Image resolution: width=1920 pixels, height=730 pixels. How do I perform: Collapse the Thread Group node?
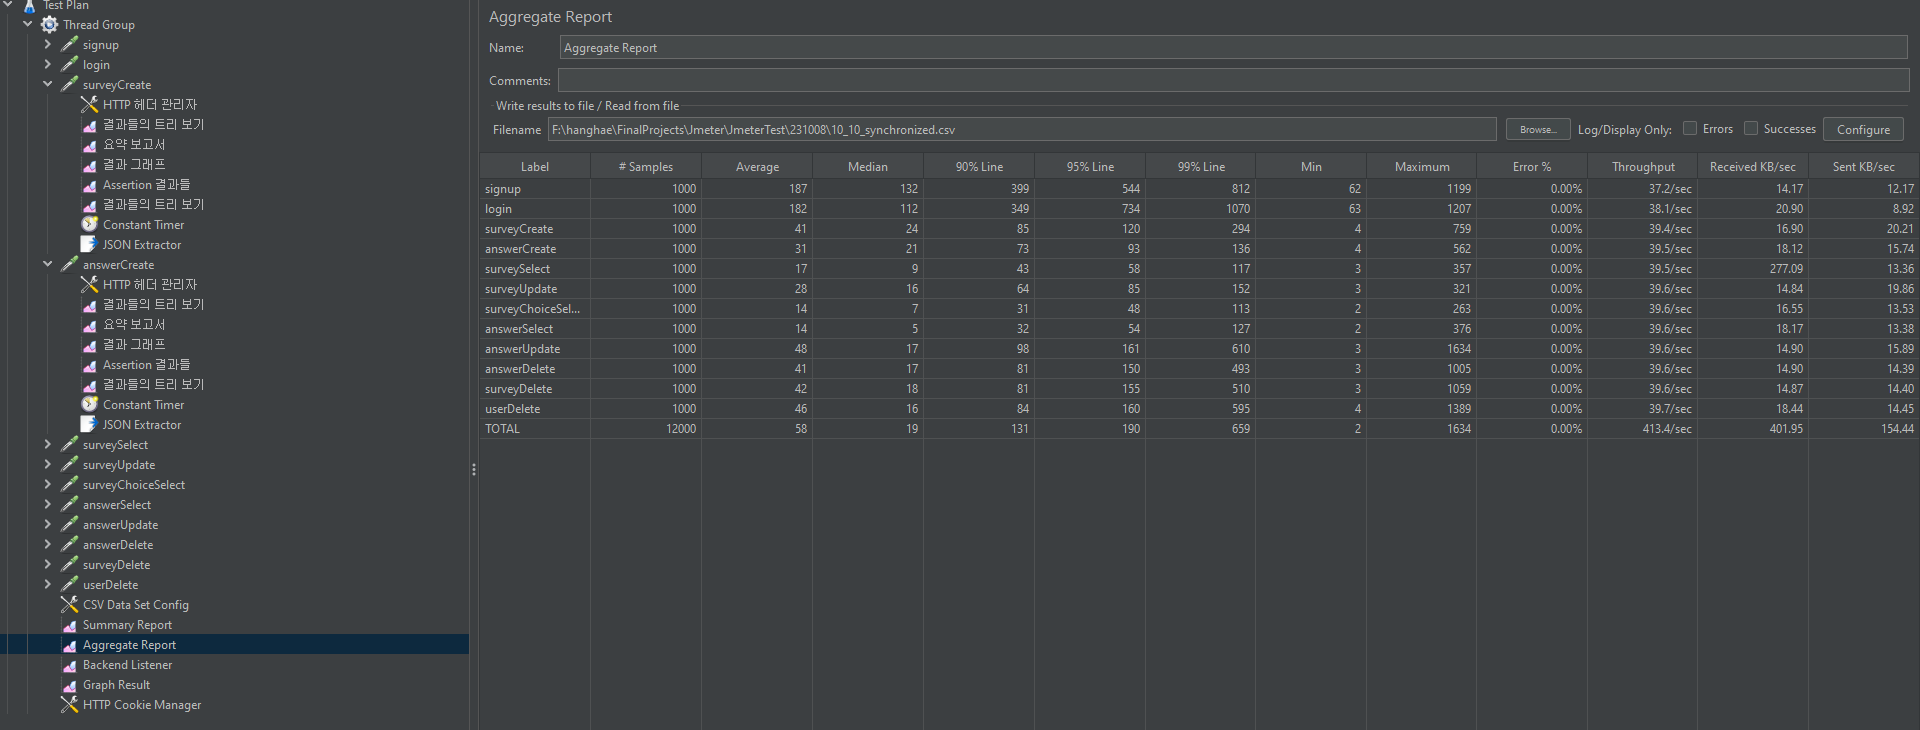[28, 24]
